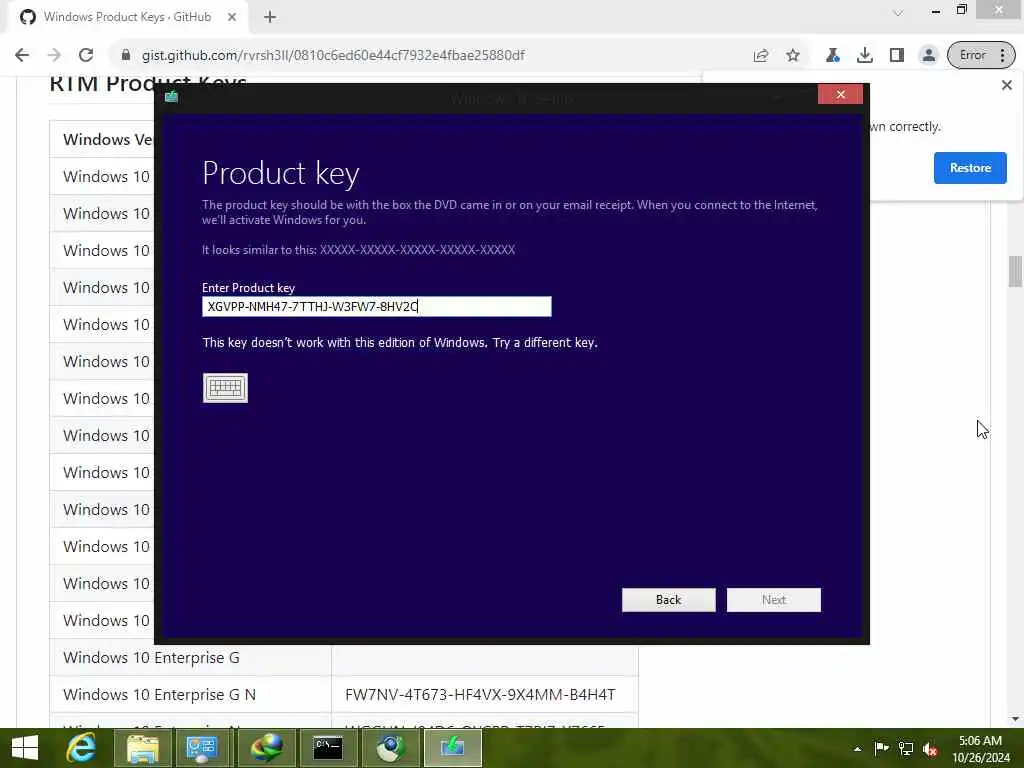
Task: Open the on-screen keyboard in Setup
Action: (225, 388)
